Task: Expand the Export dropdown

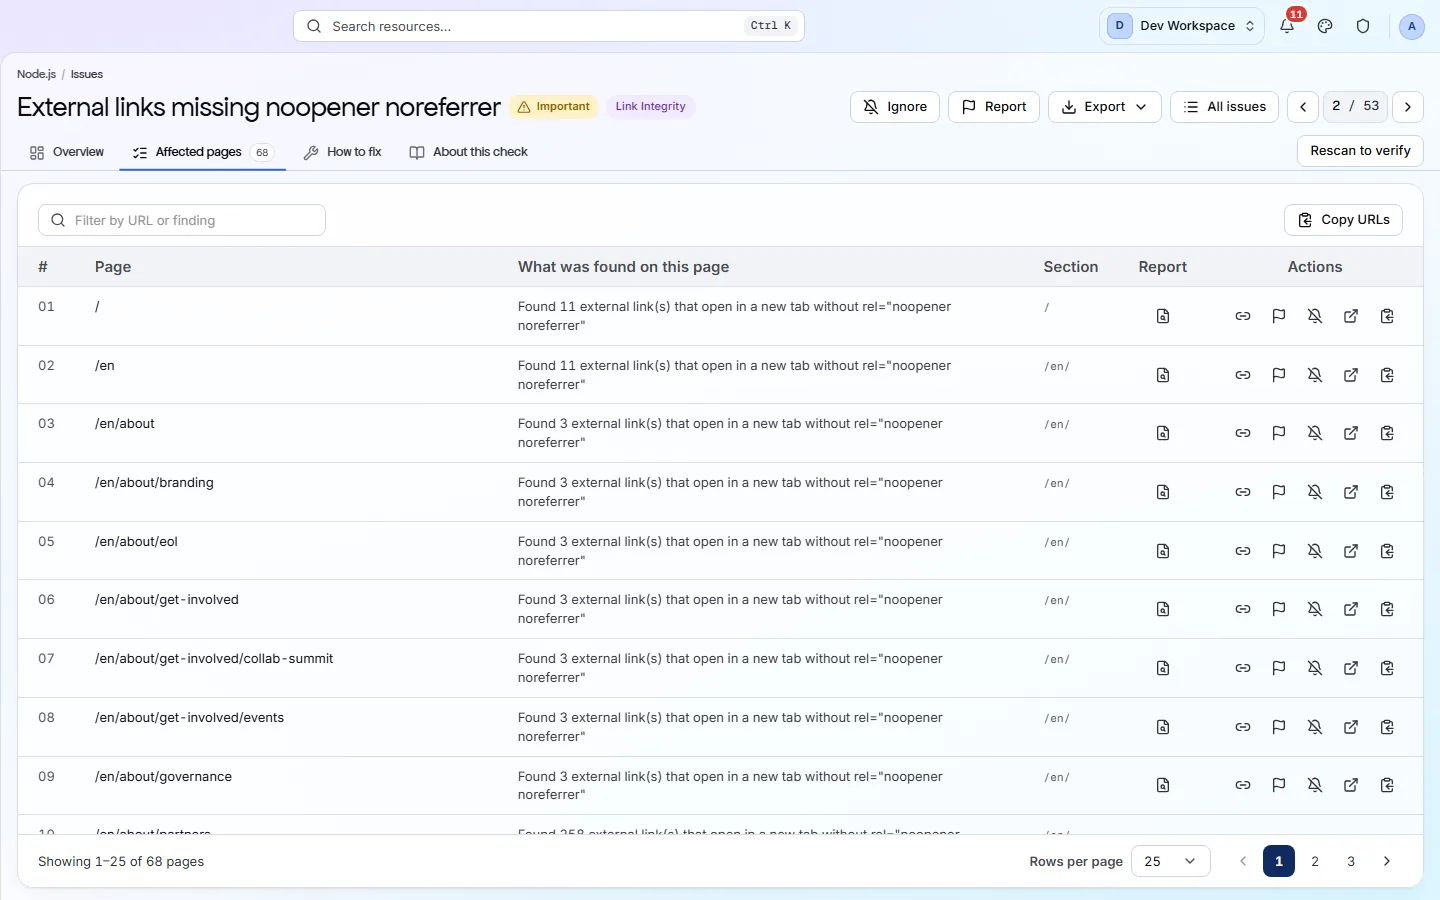Action: 1104,107
